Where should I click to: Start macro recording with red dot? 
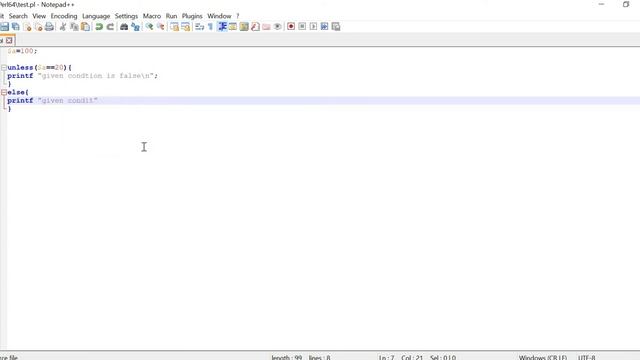(x=291, y=27)
